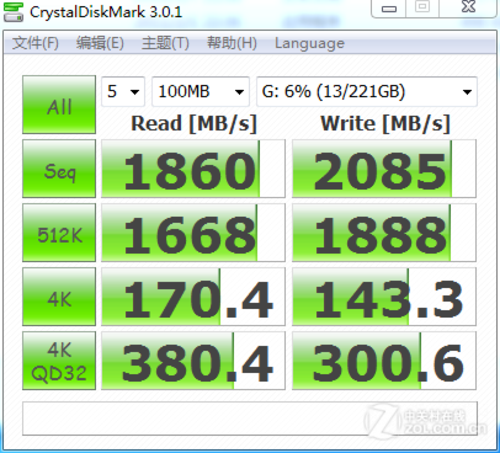This screenshot has height=453, width=500.
Task: Click the CrystalDiskMark app icon in title bar
Action: tap(13, 12)
